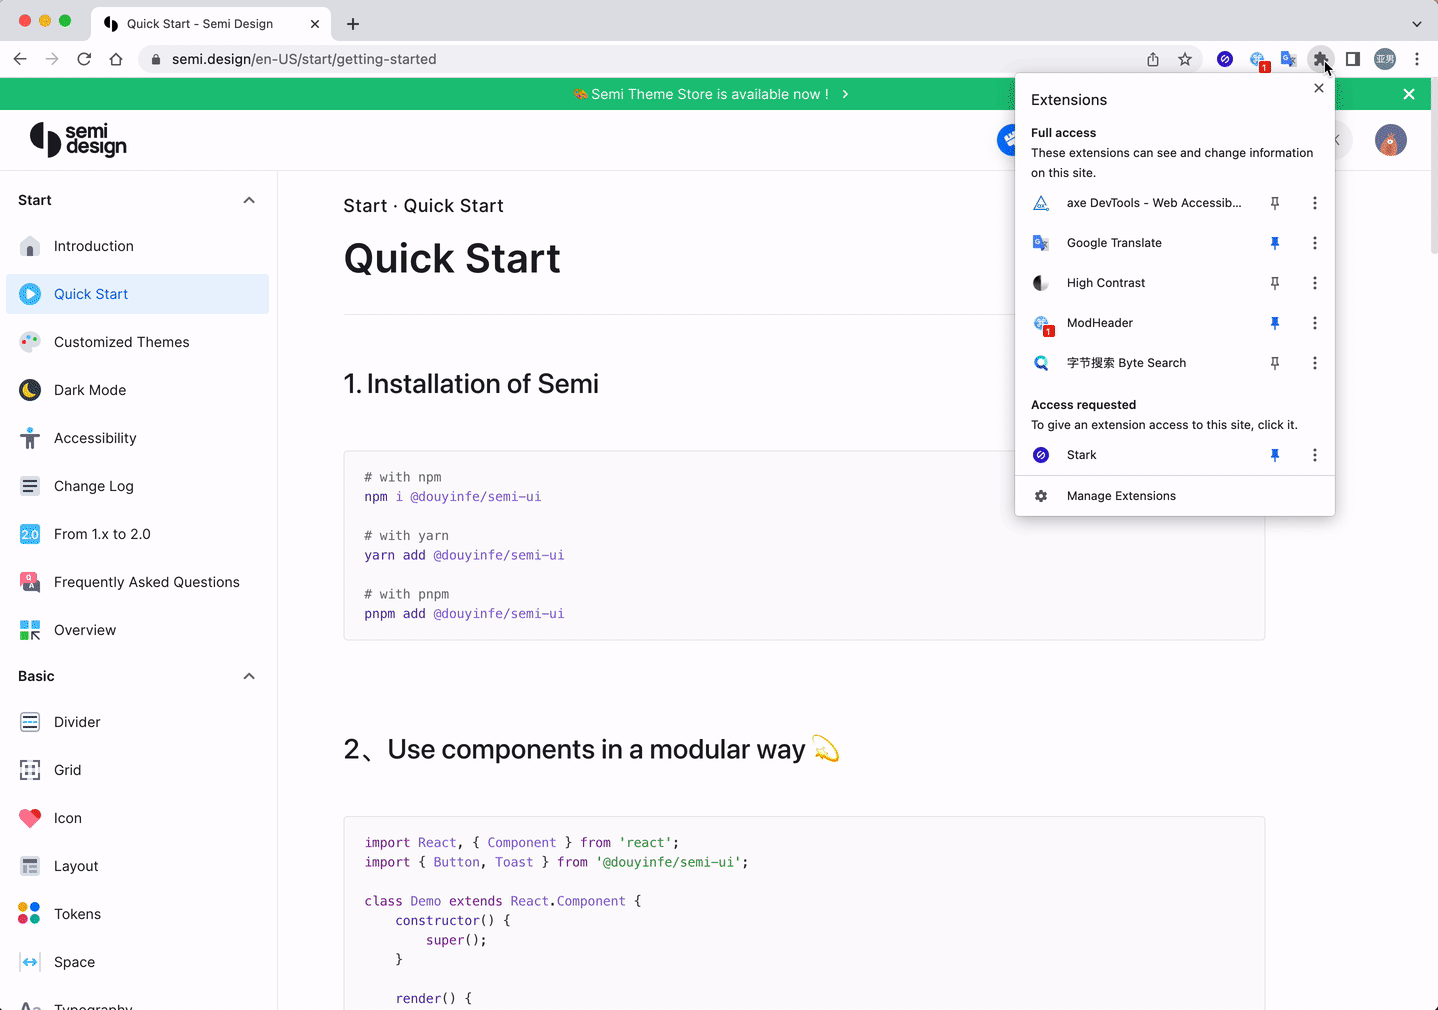The image size is (1438, 1010).
Task: Click the Stark icon in the toolbar
Action: point(1225,59)
